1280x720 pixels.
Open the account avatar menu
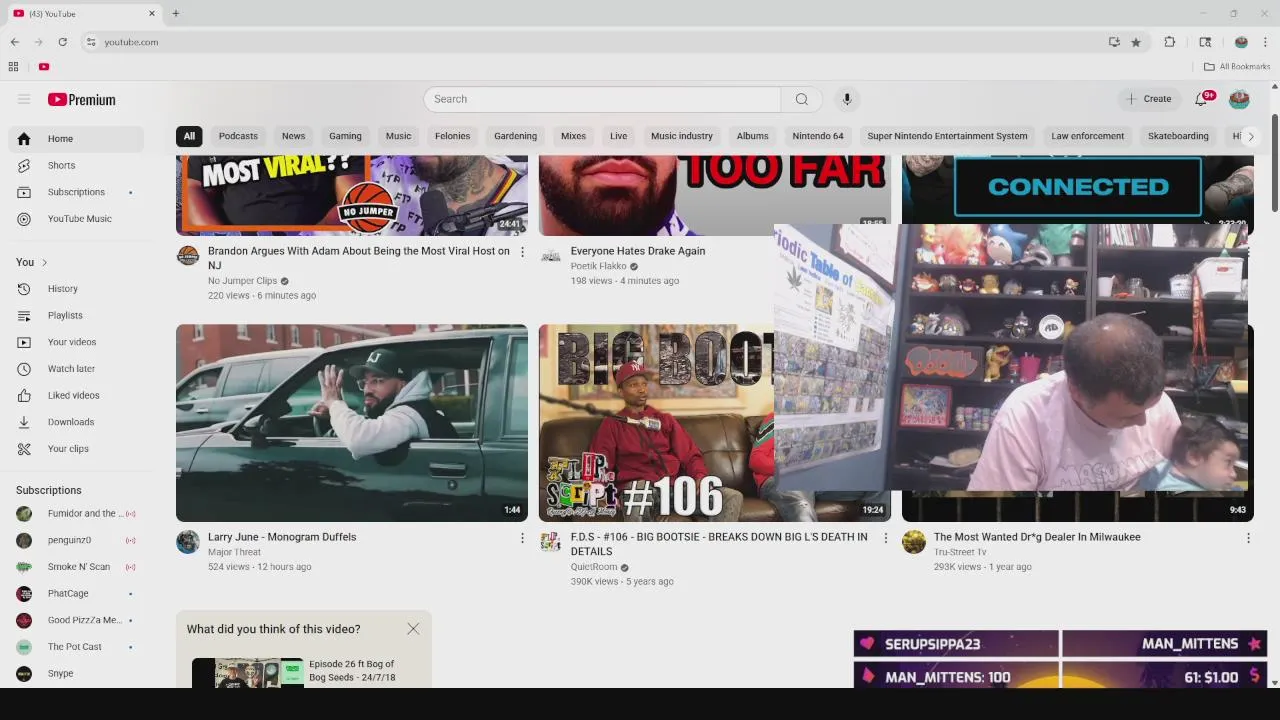pos(1239,99)
